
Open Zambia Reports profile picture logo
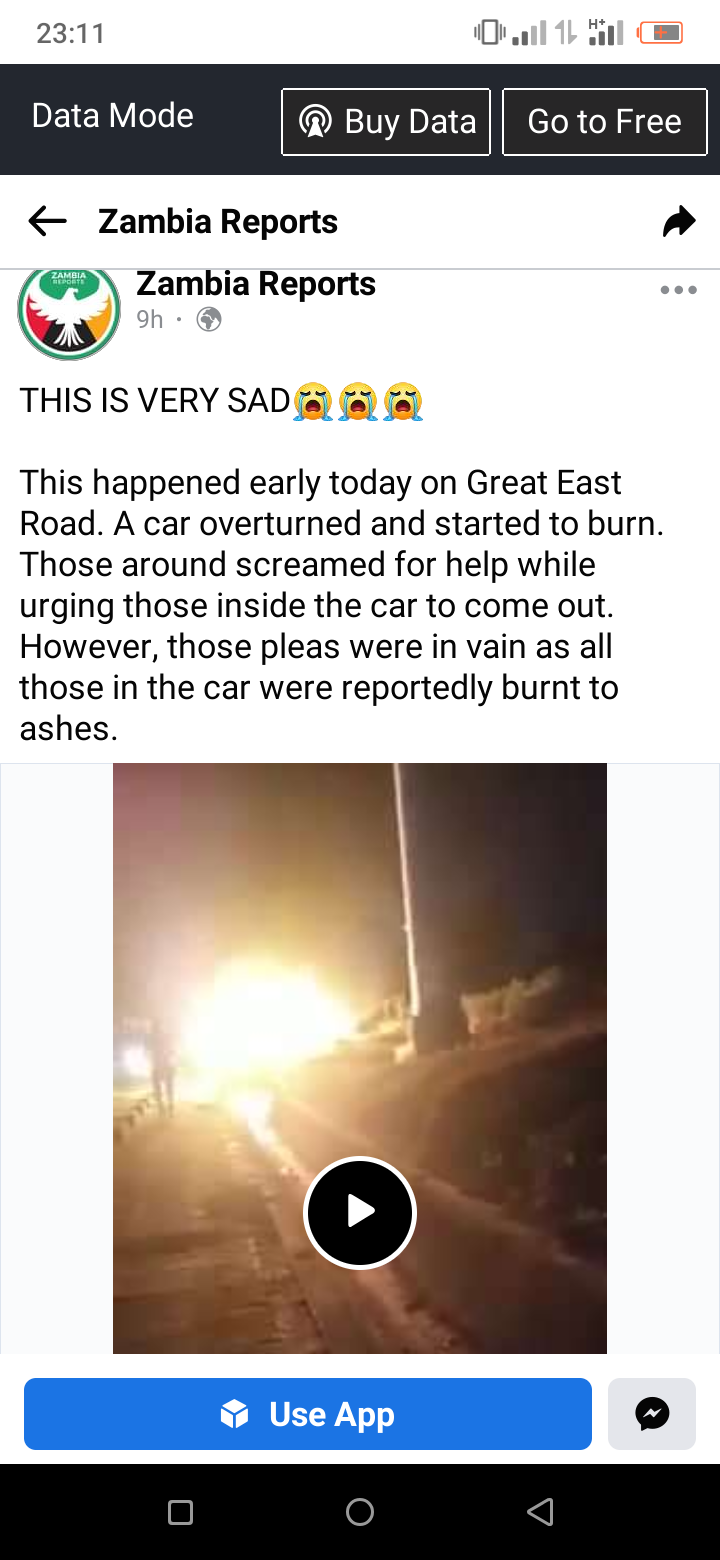(69, 312)
